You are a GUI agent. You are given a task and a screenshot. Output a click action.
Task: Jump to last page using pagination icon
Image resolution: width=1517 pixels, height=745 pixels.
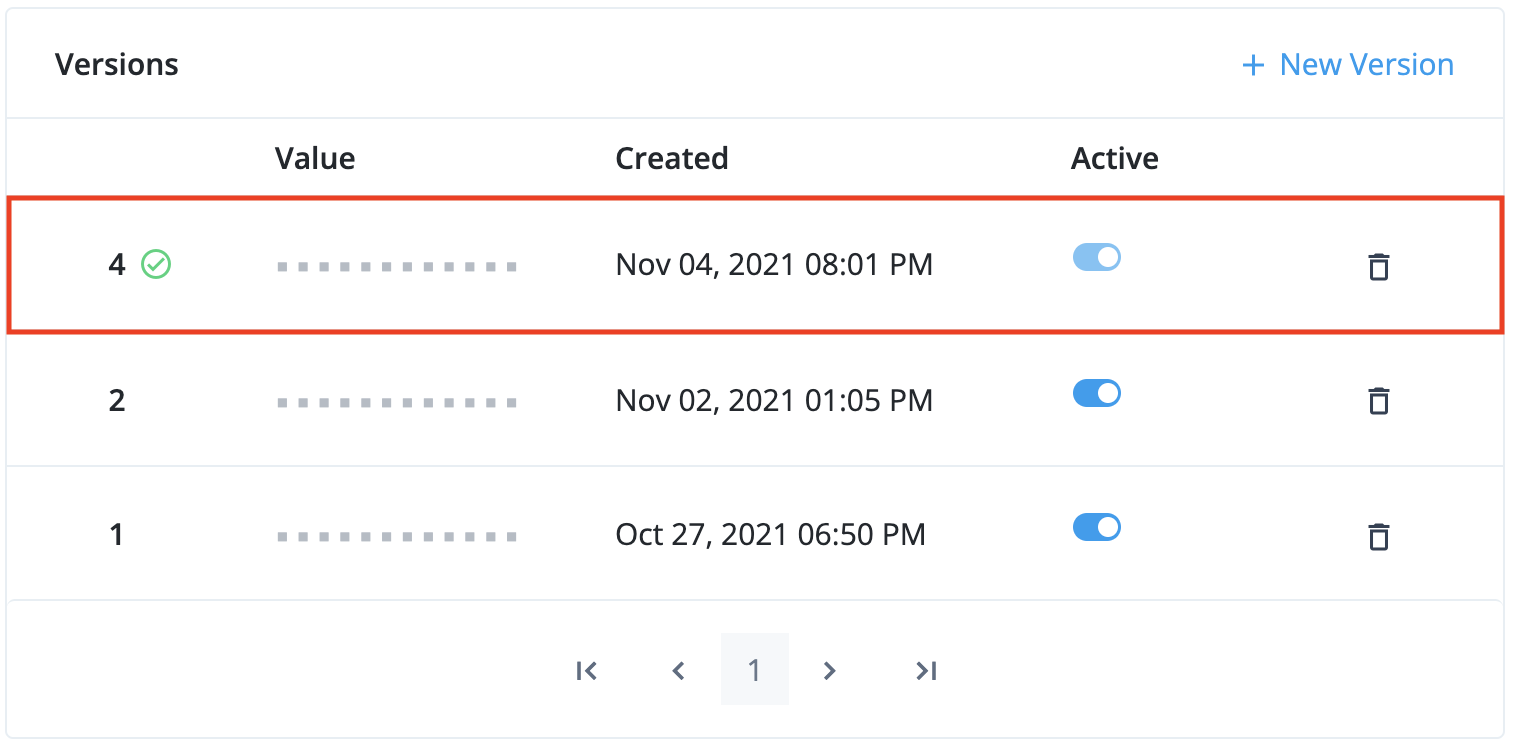pyautogui.click(x=924, y=670)
